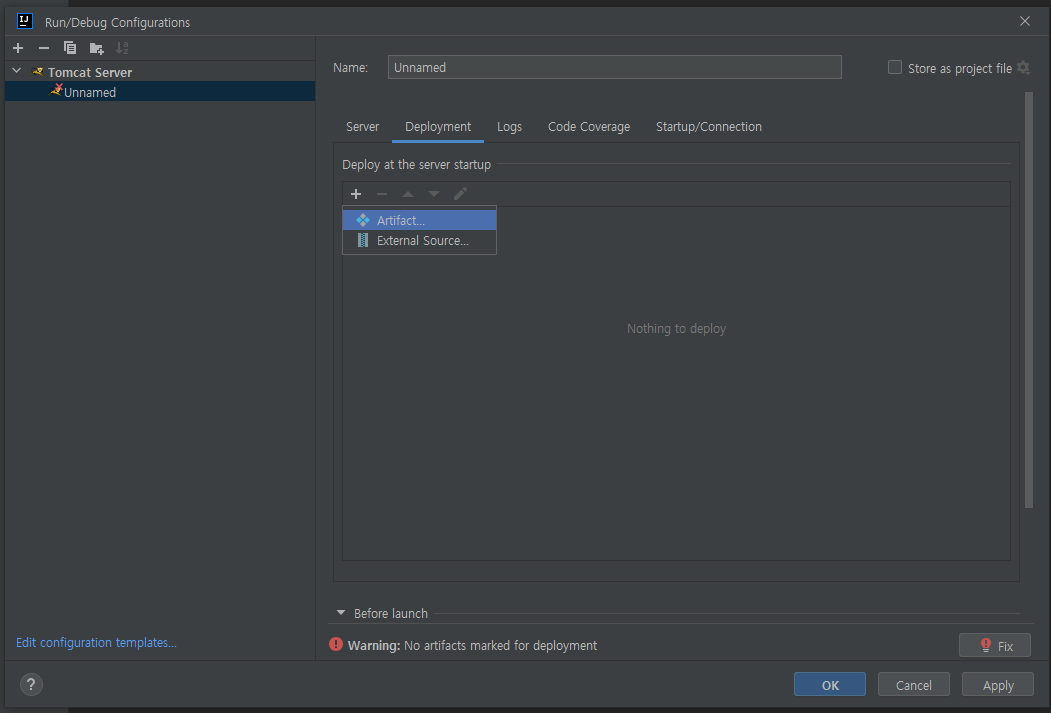Click warning text No artifacts marked for deployment
This screenshot has width=1051, height=713.
tap(500, 645)
